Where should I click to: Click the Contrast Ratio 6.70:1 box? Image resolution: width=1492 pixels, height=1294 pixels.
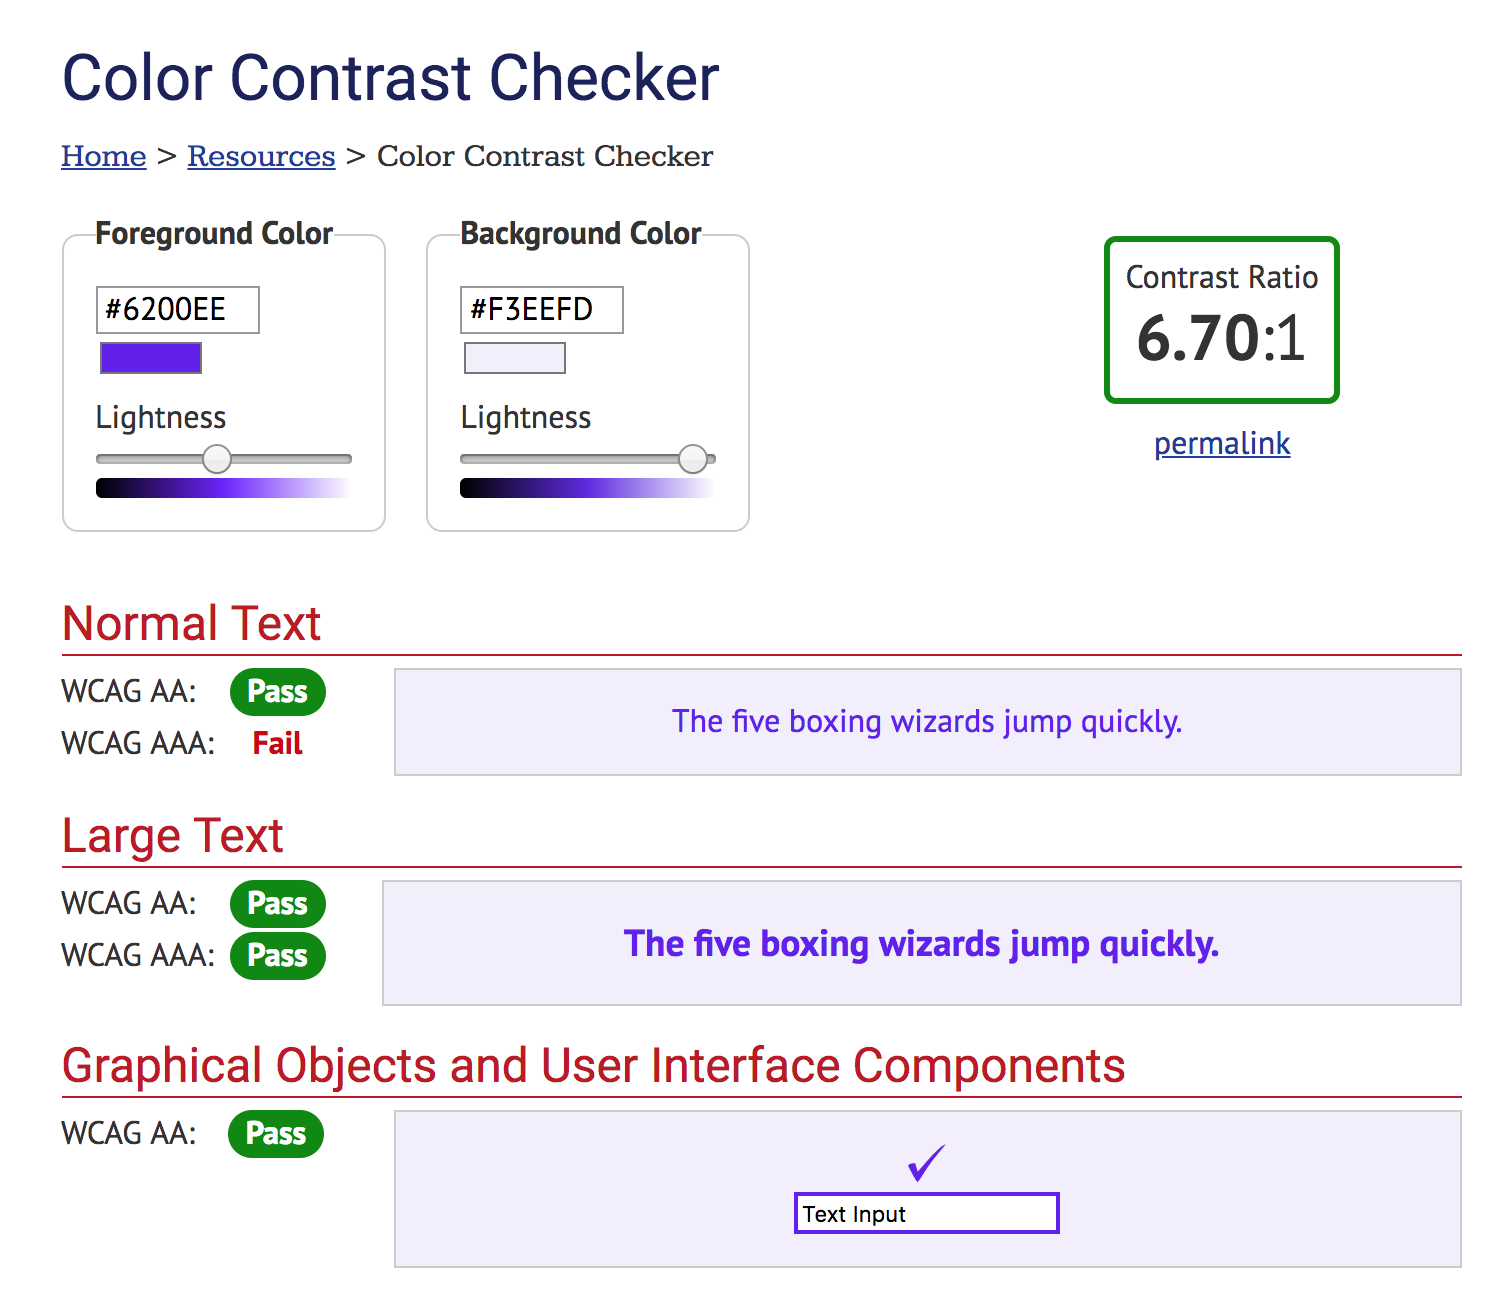1221,318
